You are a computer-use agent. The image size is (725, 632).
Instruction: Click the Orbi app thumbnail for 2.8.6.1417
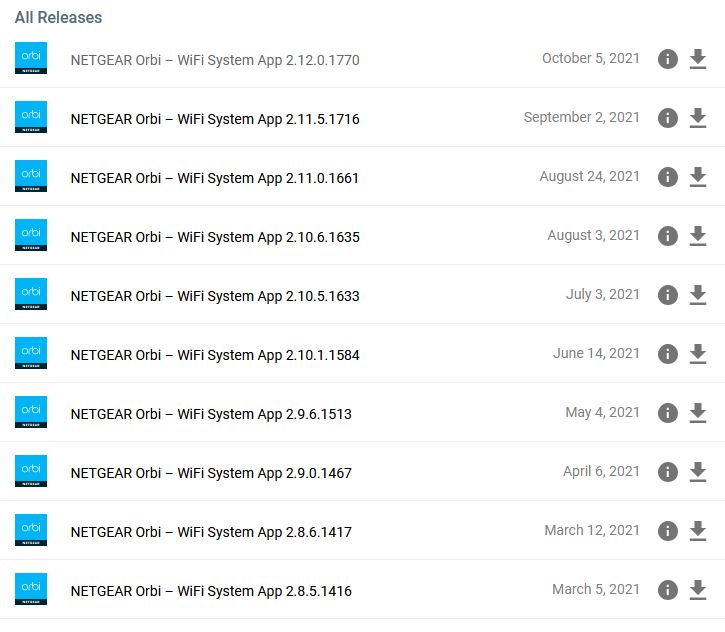click(x=31, y=530)
